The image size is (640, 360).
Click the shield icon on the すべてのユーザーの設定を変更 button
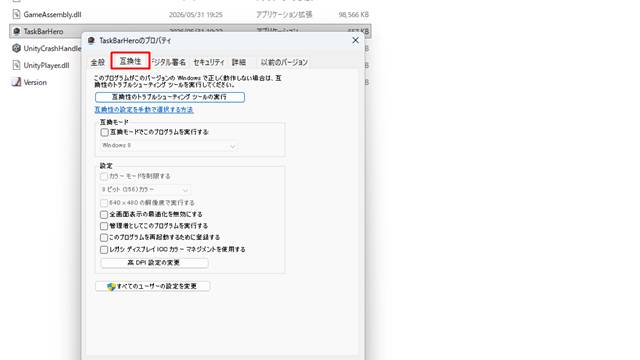click(111, 287)
